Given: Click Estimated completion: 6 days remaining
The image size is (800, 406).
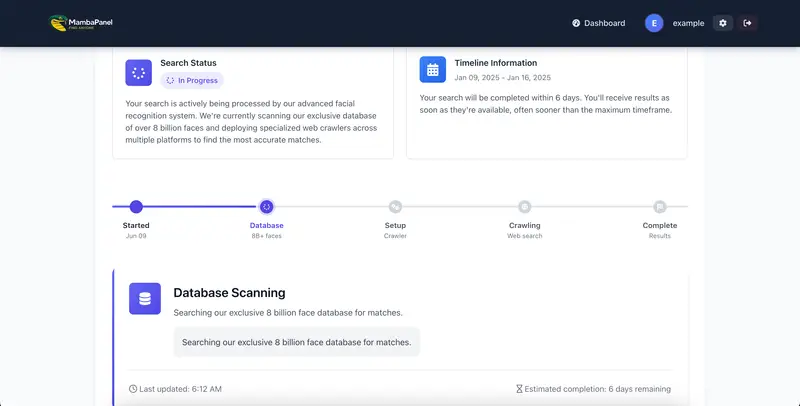Looking at the screenshot, I should pos(597,389).
